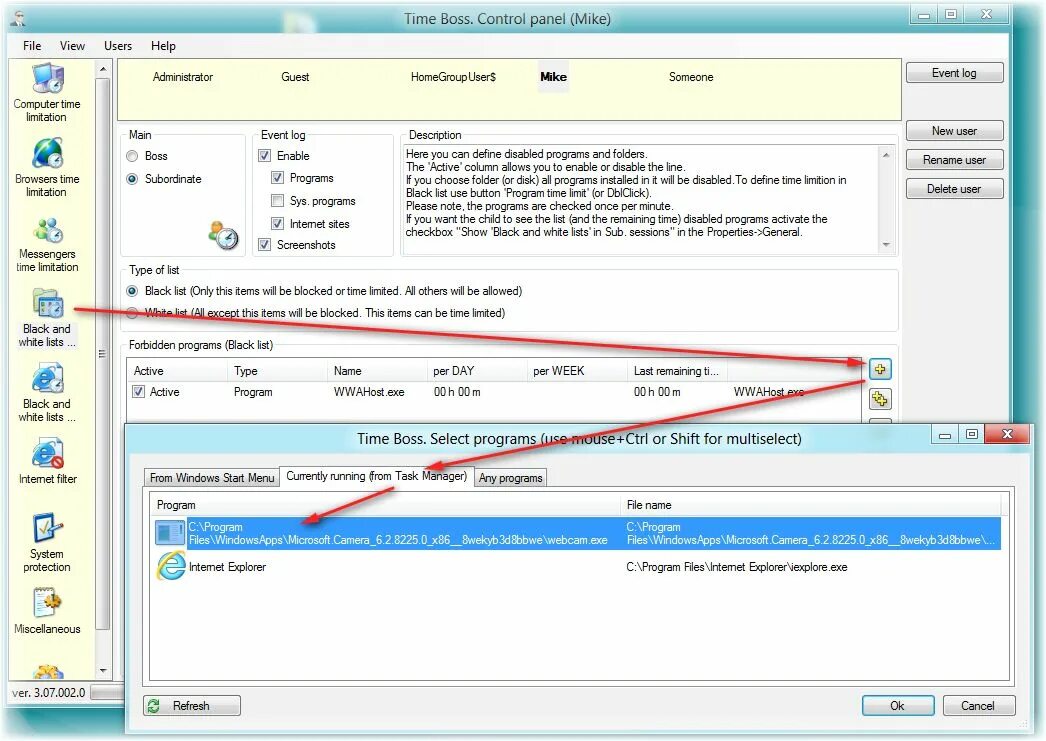
Task: Click the Last remaining time column header
Action: 677,371
